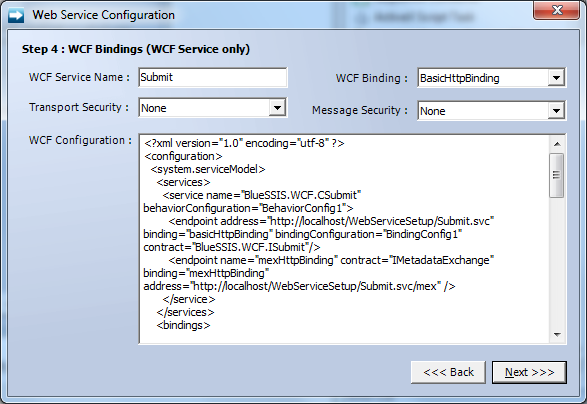Screen dimensions: 587x404
Task: Click the blue arrow title bar icon
Action: pos(16,16)
